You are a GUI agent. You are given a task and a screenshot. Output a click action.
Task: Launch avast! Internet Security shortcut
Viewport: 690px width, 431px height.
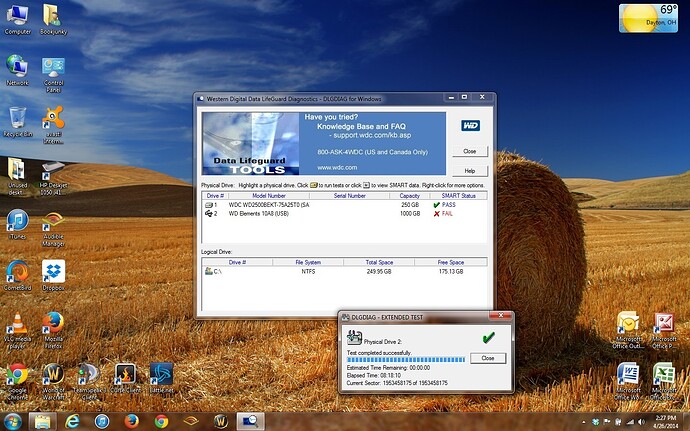point(53,125)
